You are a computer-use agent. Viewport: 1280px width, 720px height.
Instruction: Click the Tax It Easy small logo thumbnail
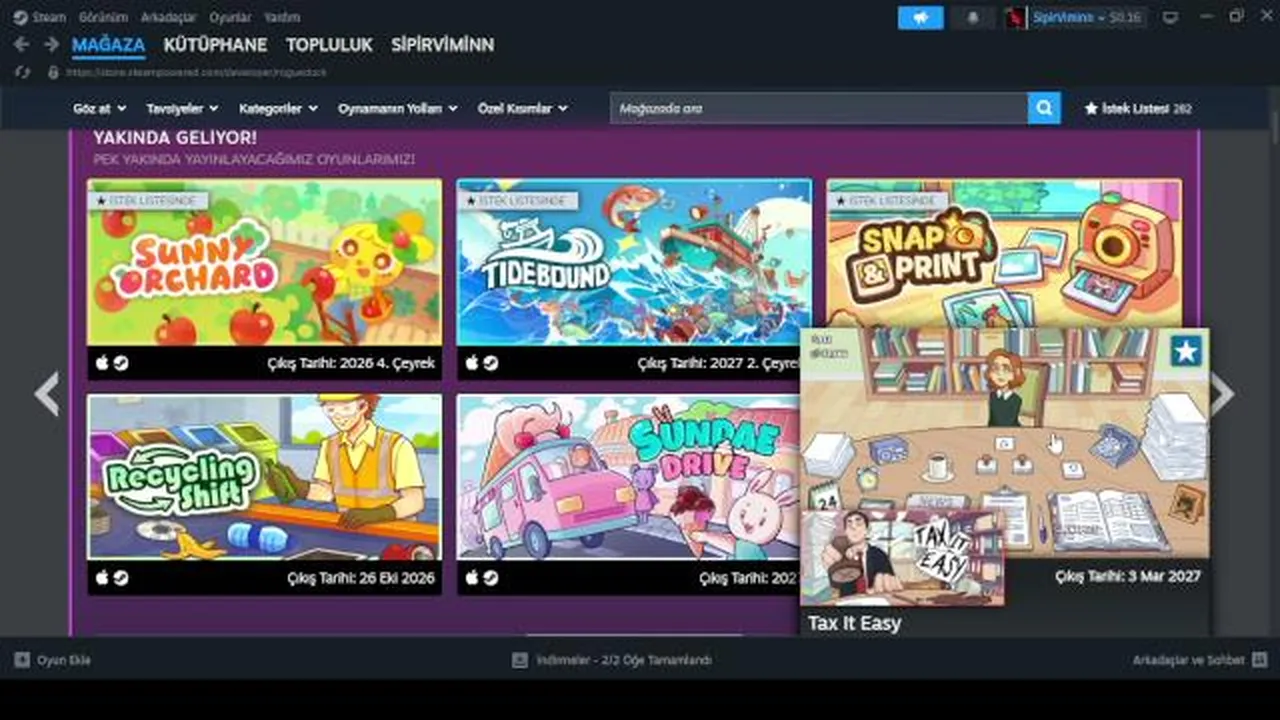(902, 558)
